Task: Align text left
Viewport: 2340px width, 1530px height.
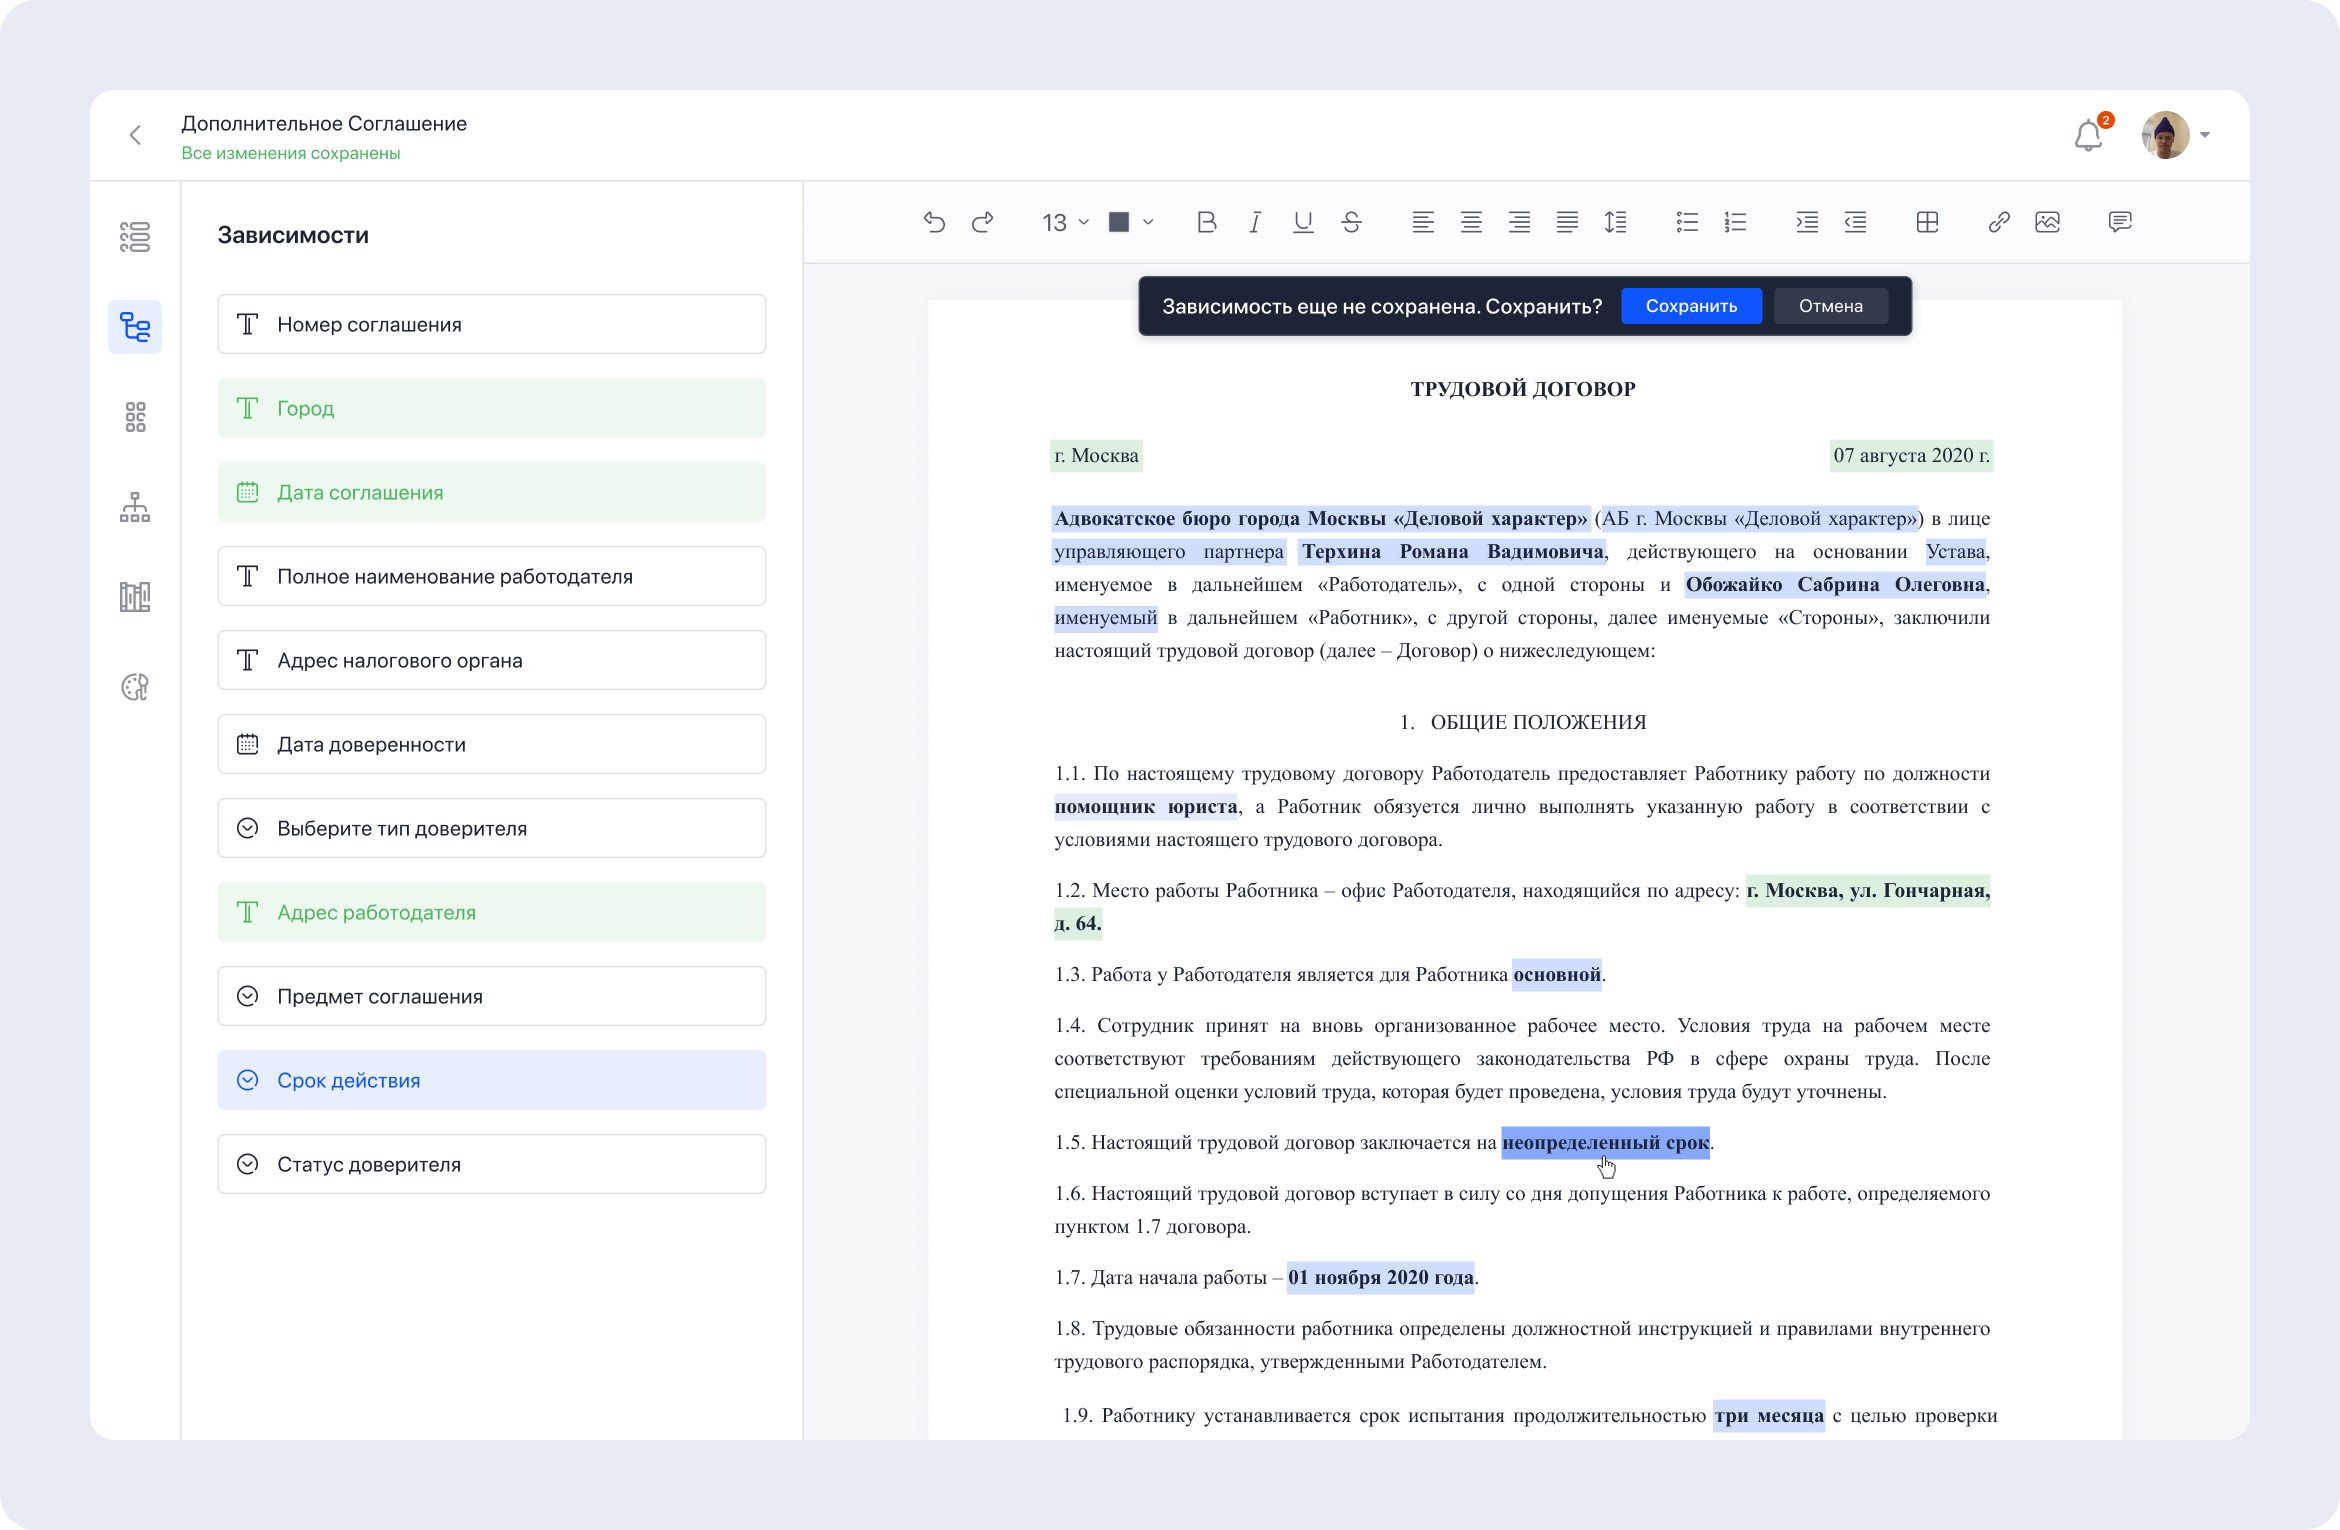Action: coord(1423,222)
